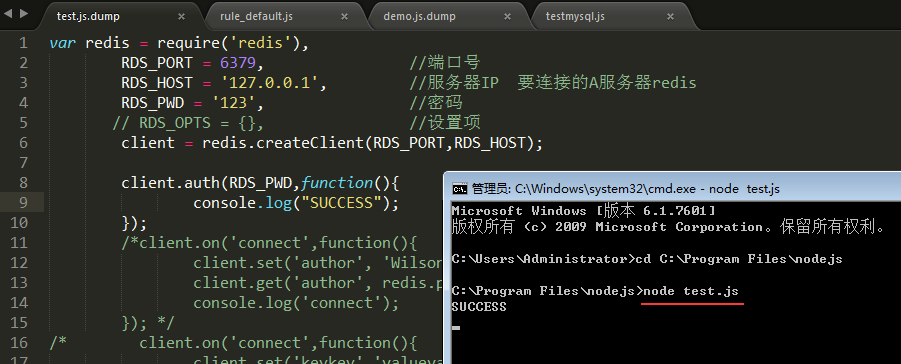
Task: Click the blinking cursor line in cmd
Action: 456,328
